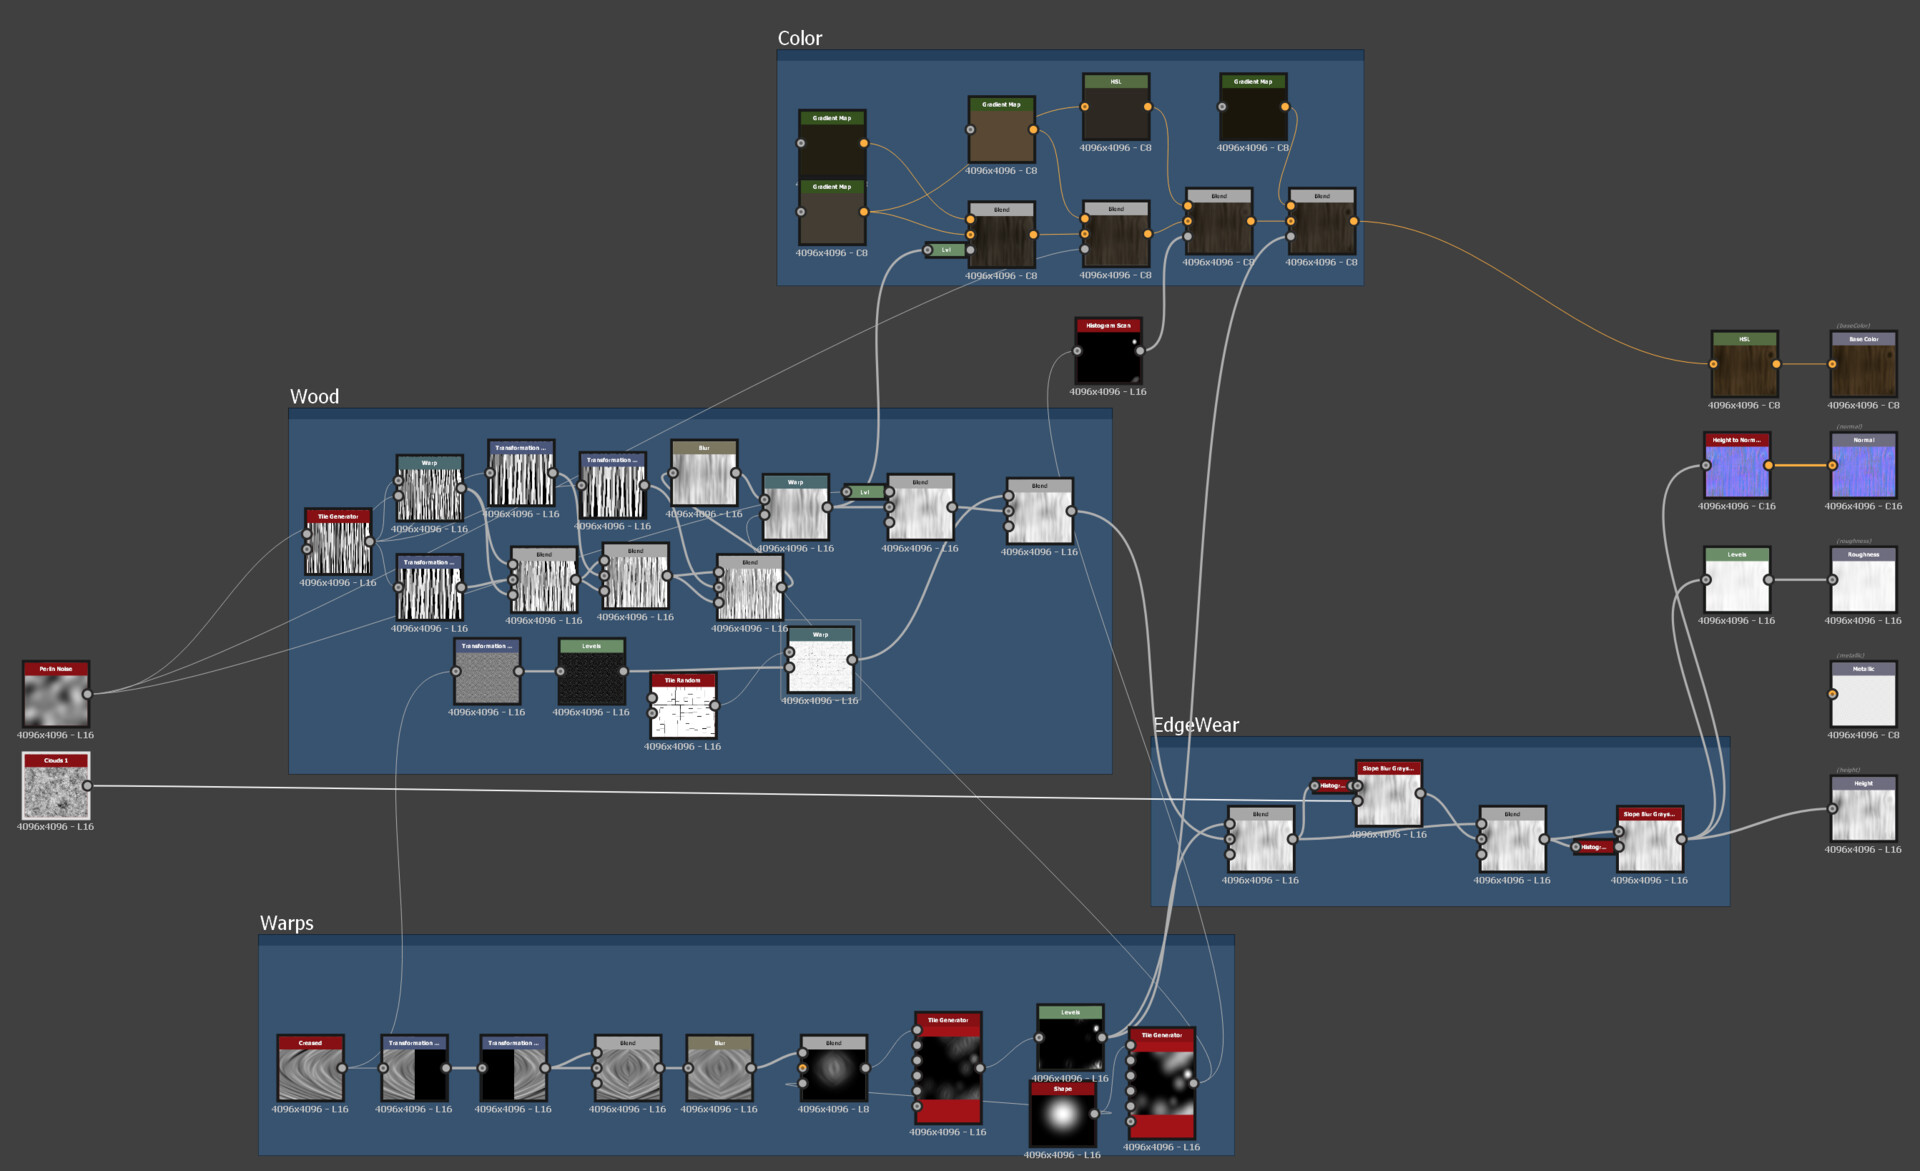Screen dimensions: 1920x1171
Task: Select the Height to Normal node
Action: coord(1737,466)
